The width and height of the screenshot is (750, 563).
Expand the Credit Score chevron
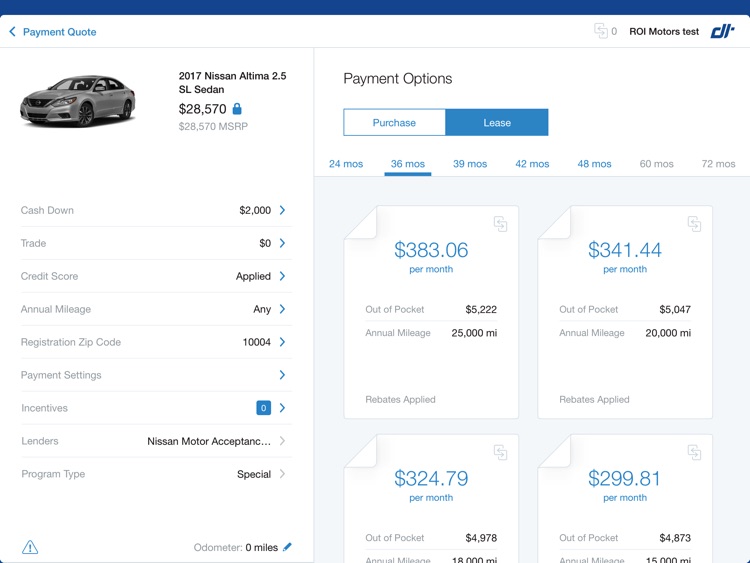pyautogui.click(x=282, y=276)
